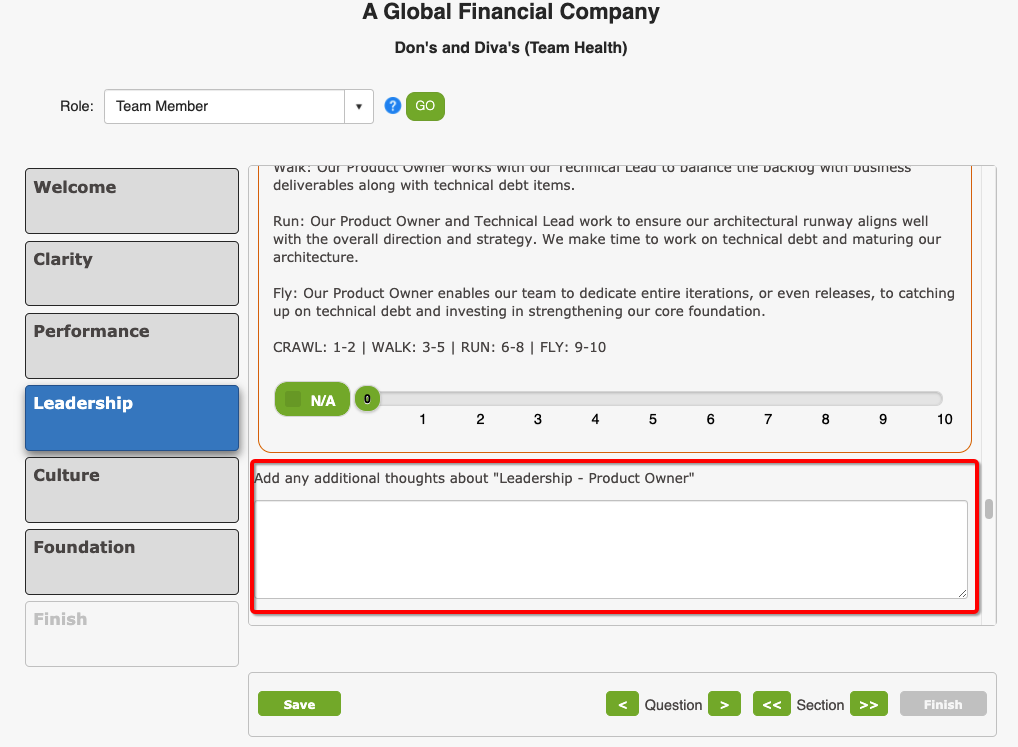Select the Team Member role combo box
The image size is (1018, 747).
click(x=238, y=106)
